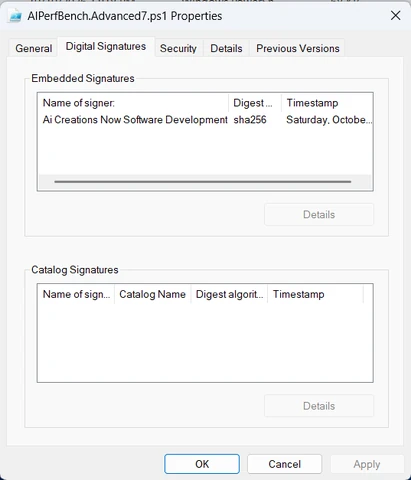This screenshot has height=480, width=411.
Task: Click the Apply button
Action: tap(367, 464)
